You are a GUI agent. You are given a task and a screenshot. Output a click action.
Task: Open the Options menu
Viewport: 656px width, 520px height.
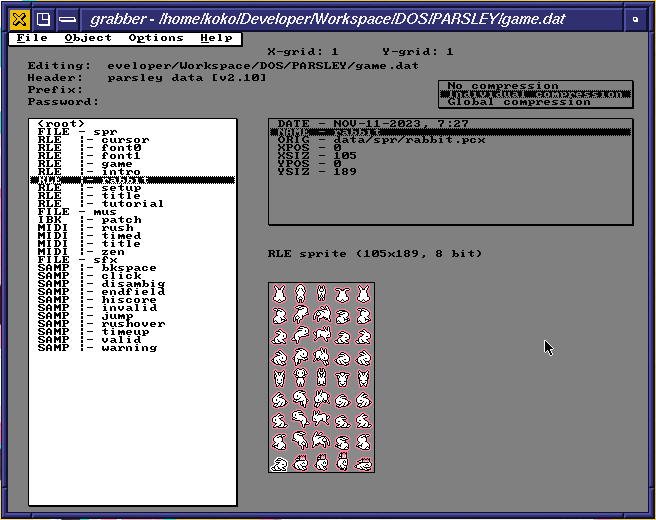[156, 38]
